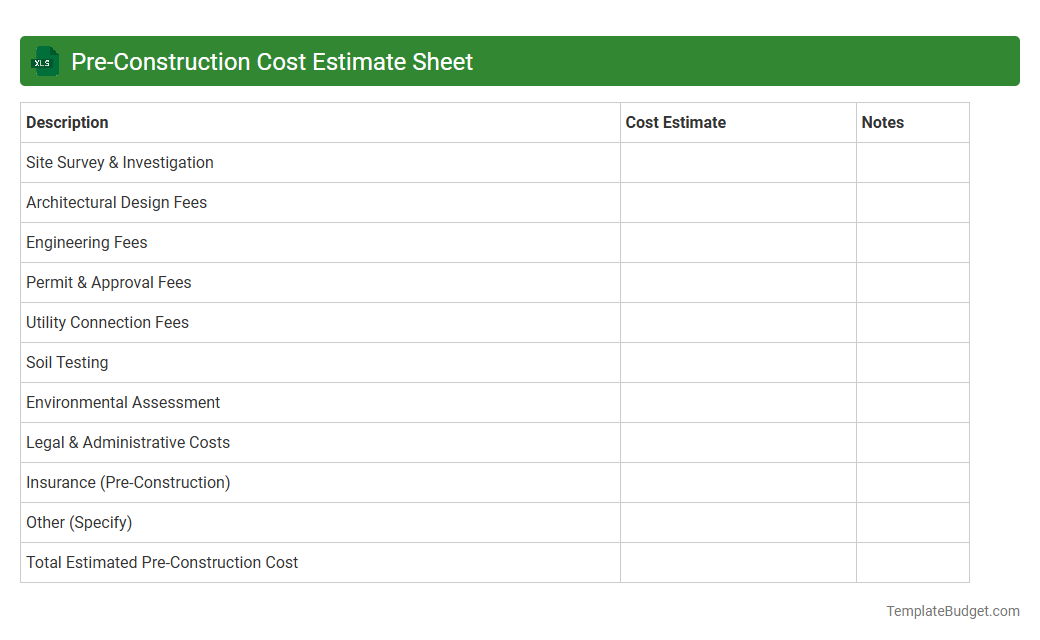Viewport: 1040px width, 640px height.
Task: Select the Notes cell beside Engineering Fees
Action: (911, 242)
